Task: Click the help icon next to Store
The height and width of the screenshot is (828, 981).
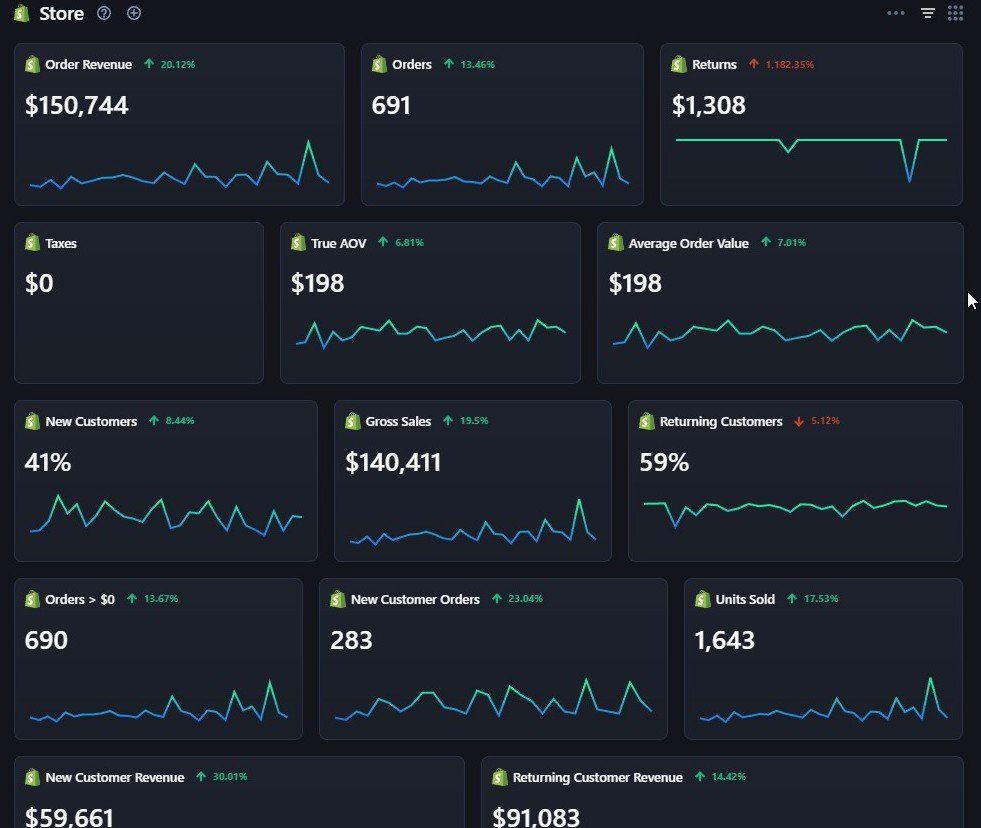Action: [x=104, y=13]
